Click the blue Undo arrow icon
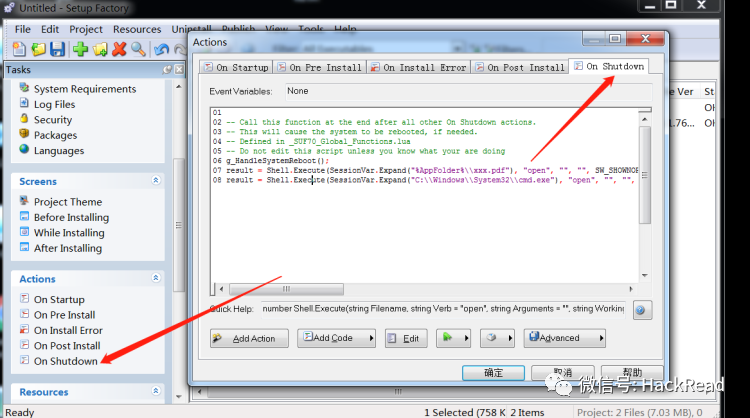Viewport: 750px width, 418px height. pos(161,49)
